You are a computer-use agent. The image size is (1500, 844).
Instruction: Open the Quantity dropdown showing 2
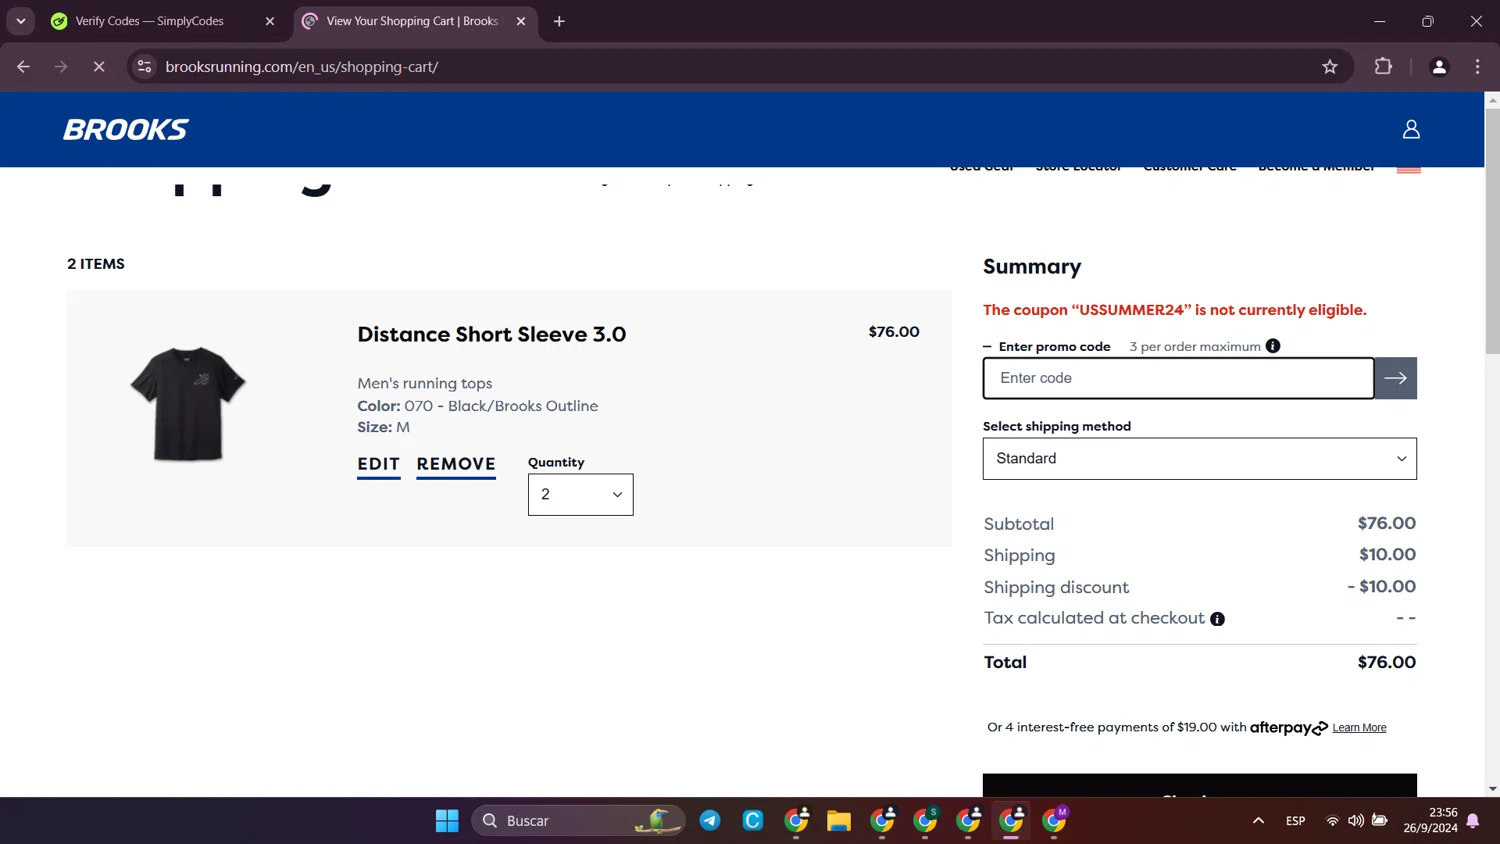(581, 495)
